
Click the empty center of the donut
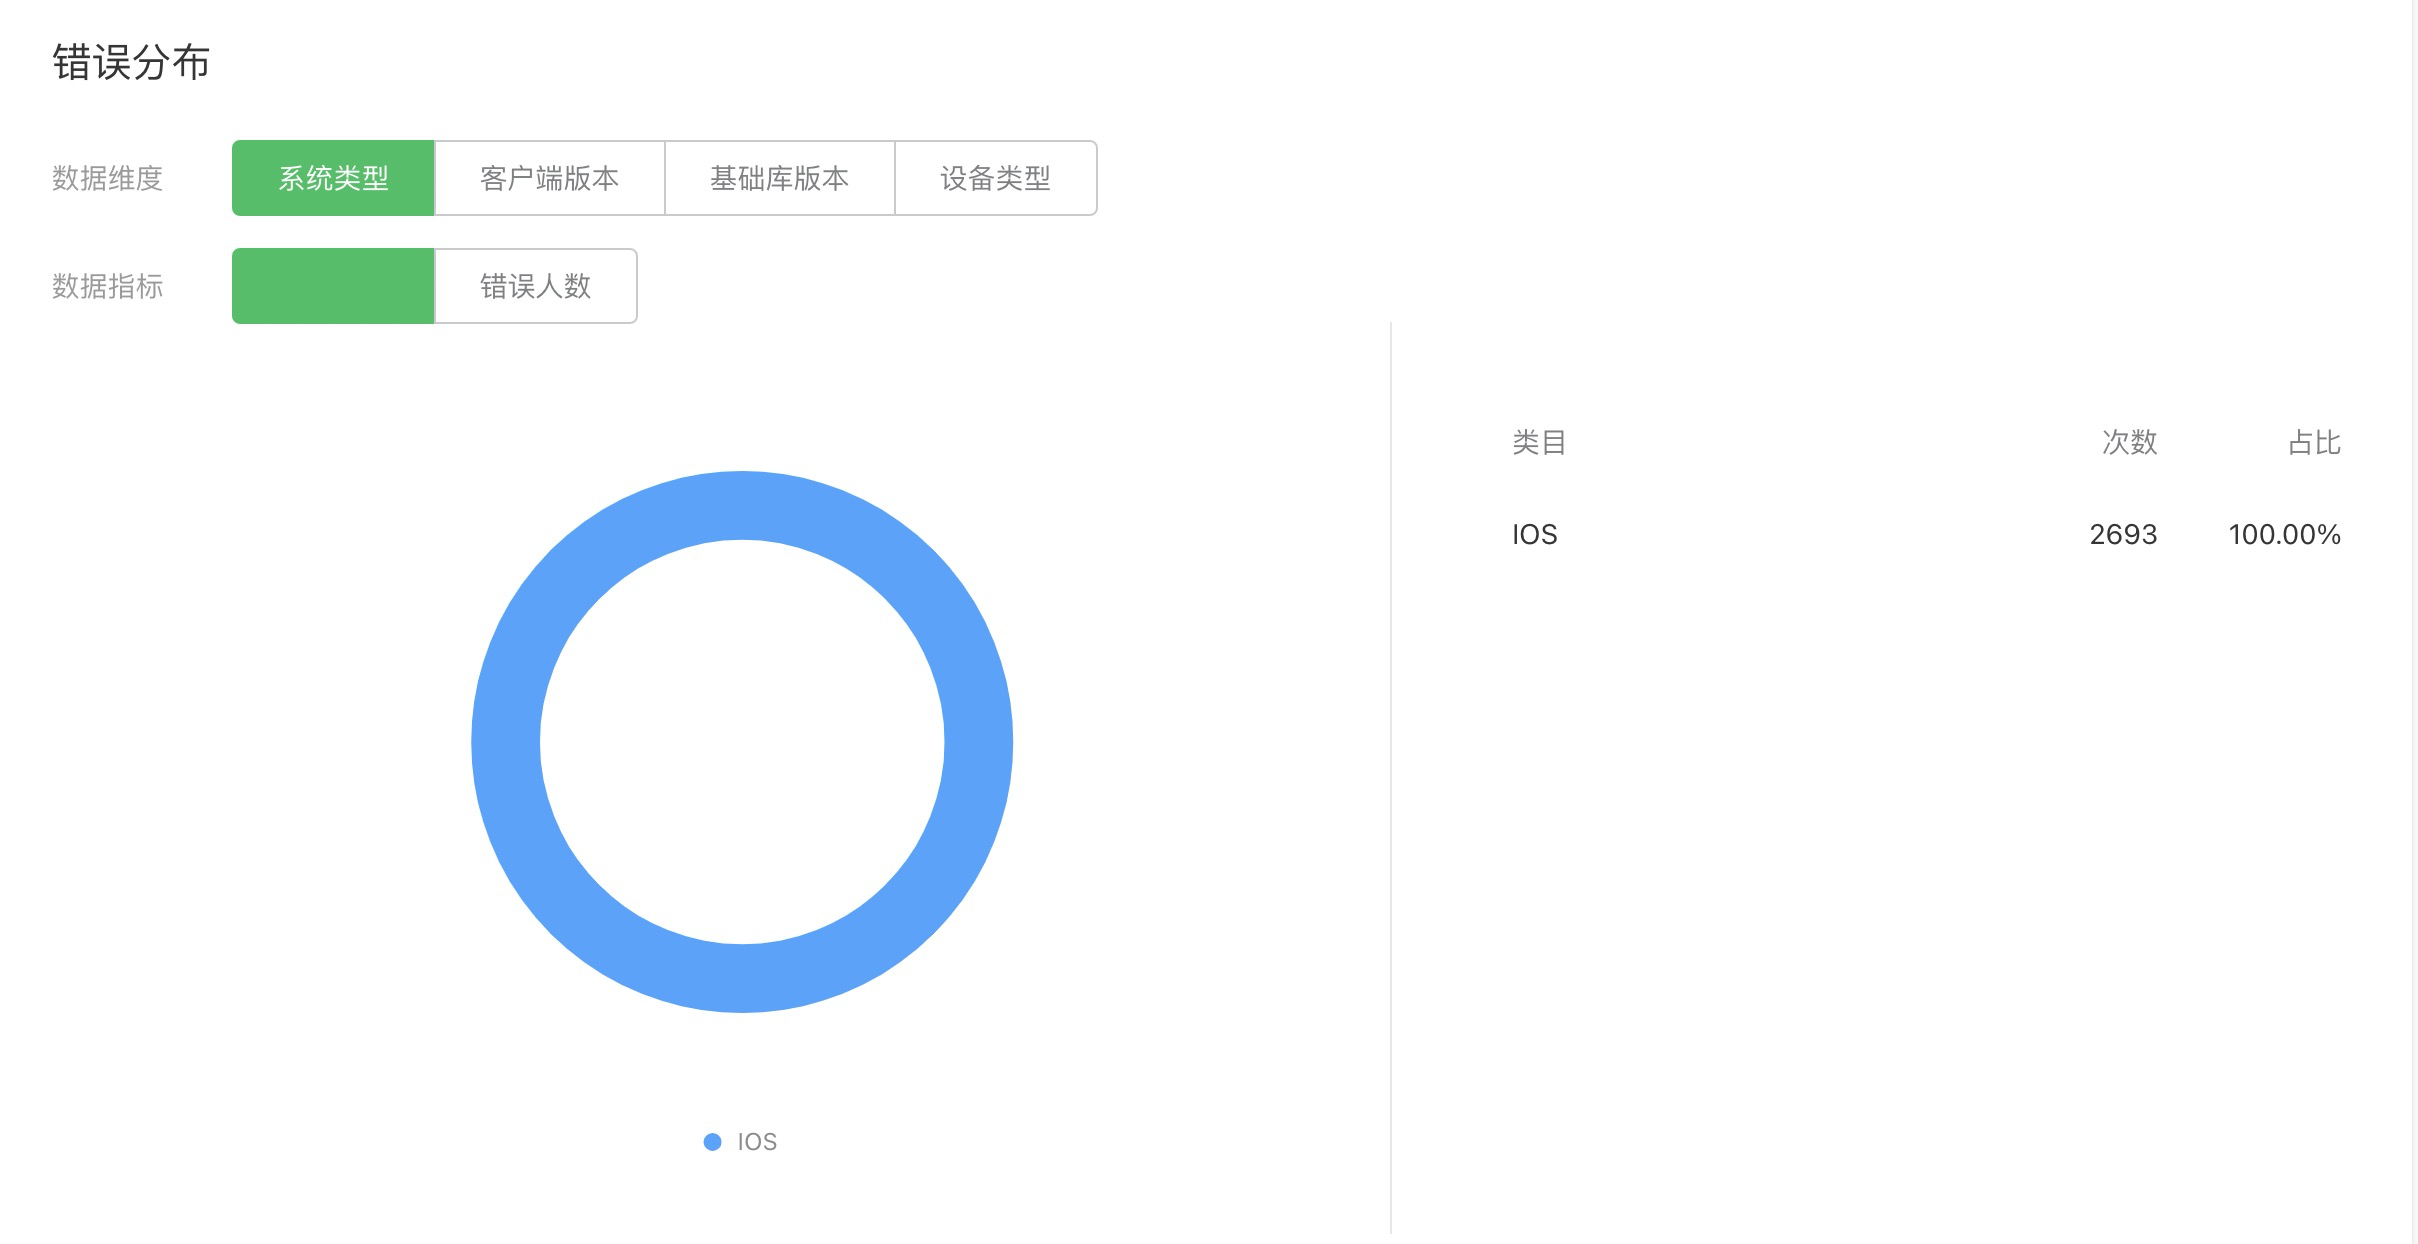pos(742,742)
